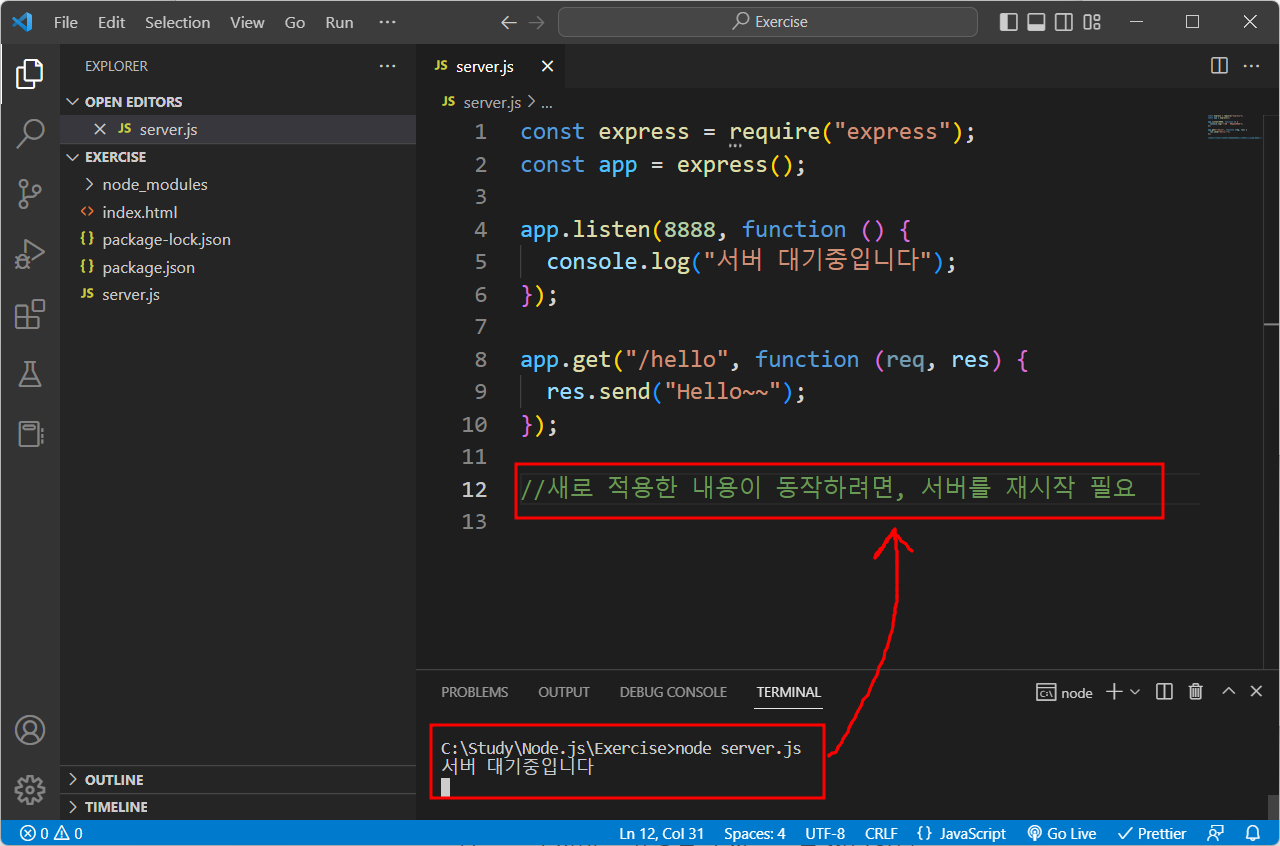Open the Customize Layout icon

pos(1092,22)
